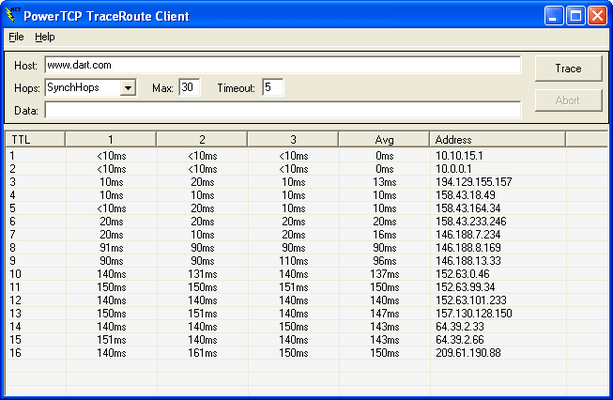Click the Timeout input field

tap(272, 88)
